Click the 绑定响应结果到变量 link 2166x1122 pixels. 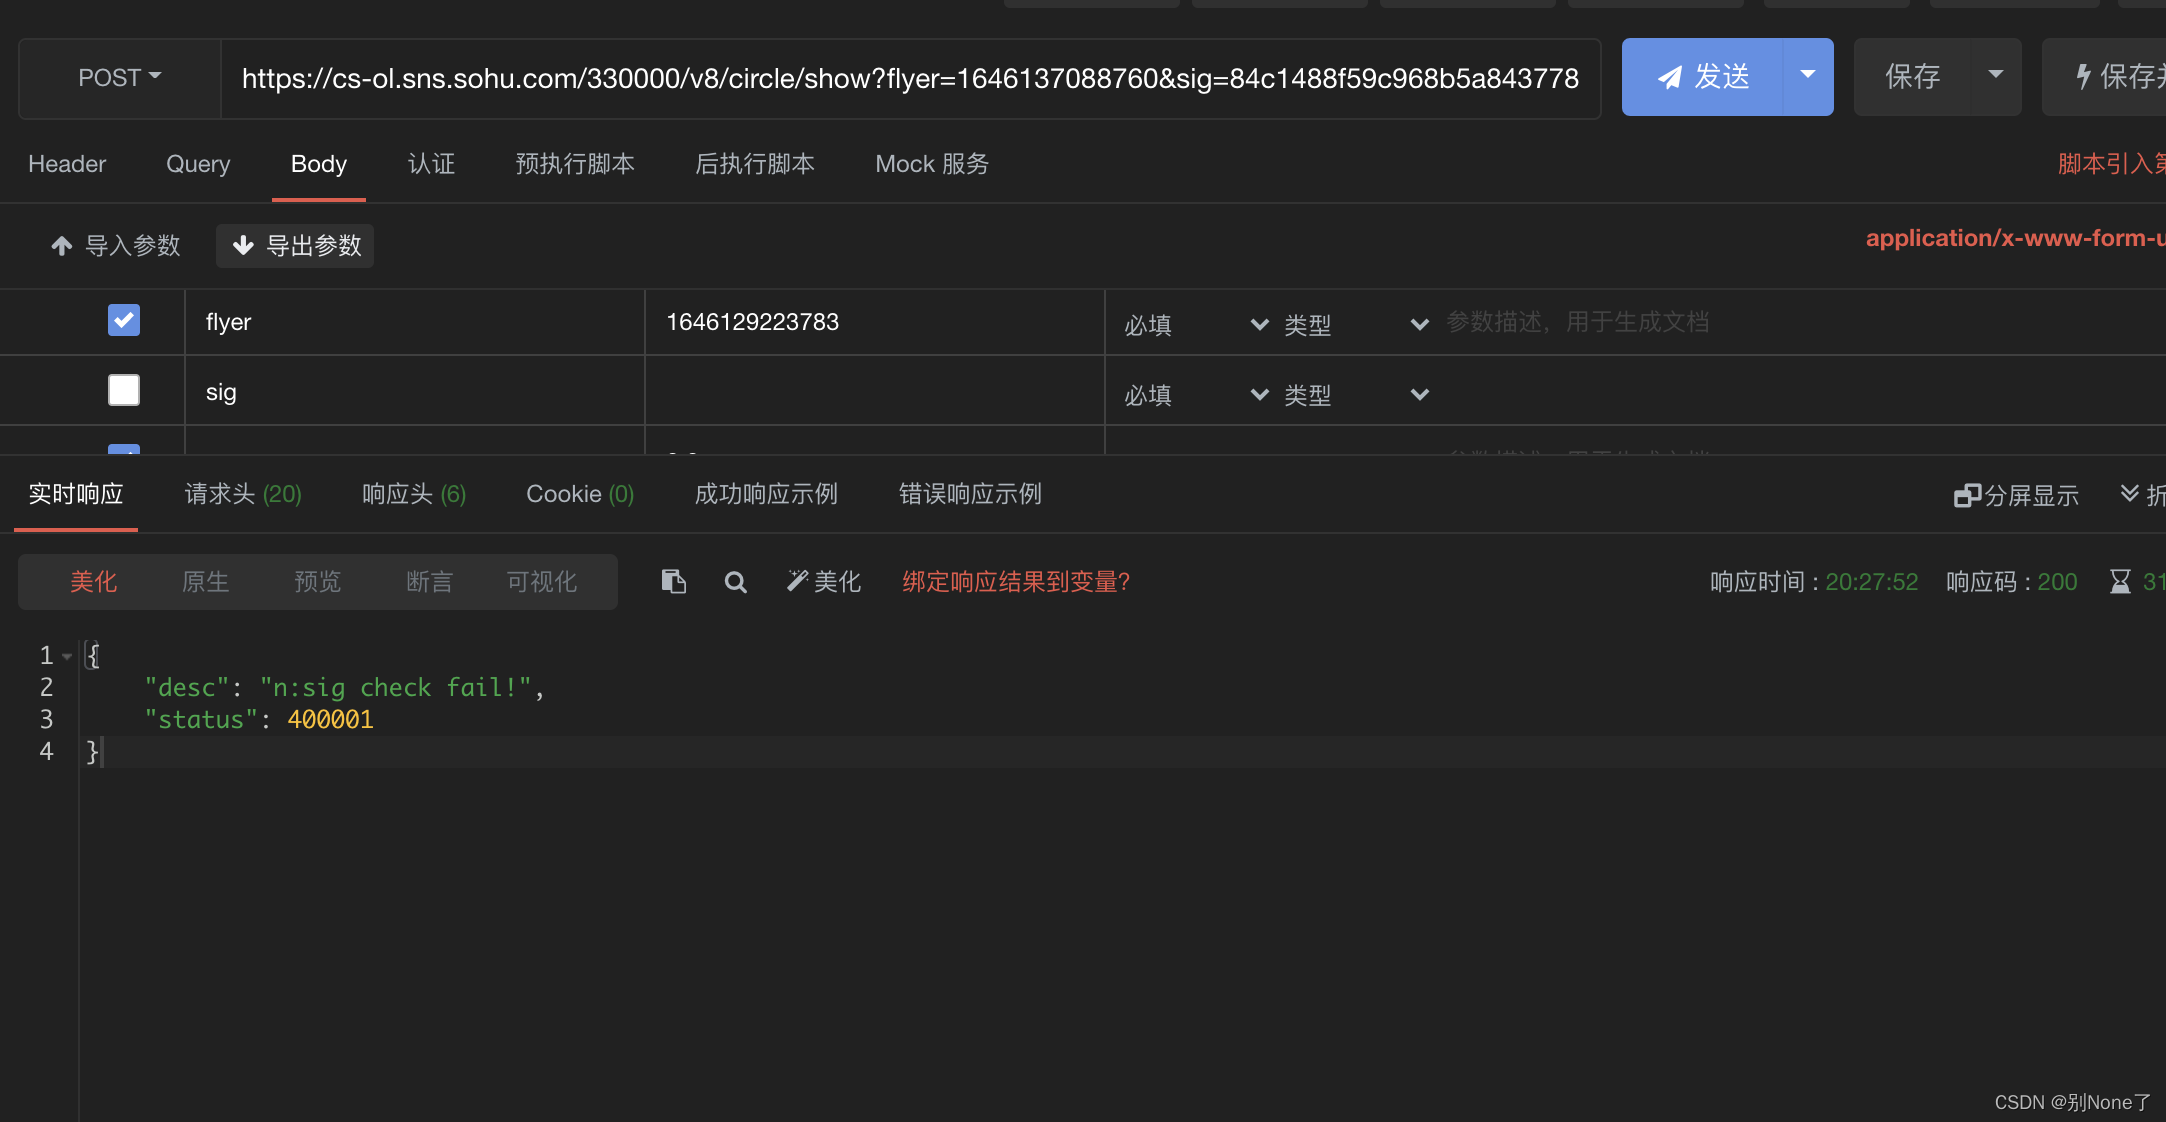(x=1015, y=581)
